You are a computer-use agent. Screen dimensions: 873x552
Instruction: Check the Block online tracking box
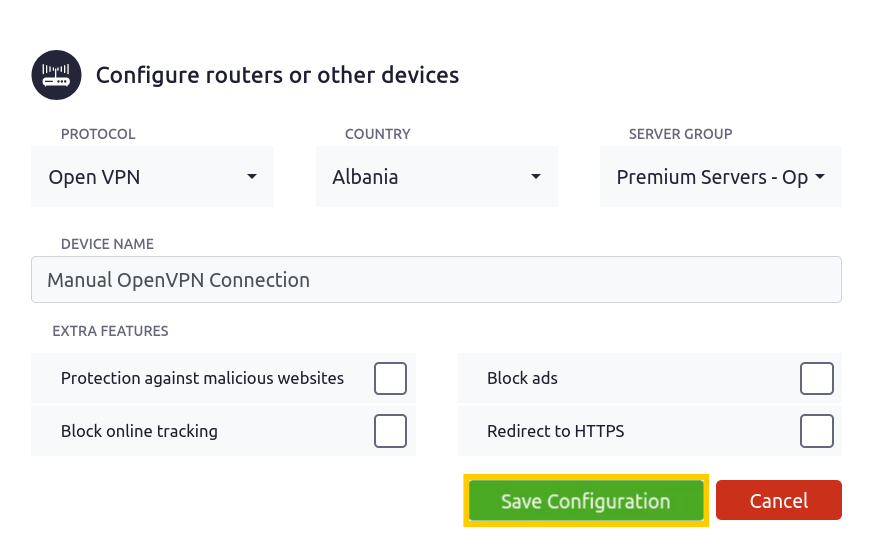390,431
